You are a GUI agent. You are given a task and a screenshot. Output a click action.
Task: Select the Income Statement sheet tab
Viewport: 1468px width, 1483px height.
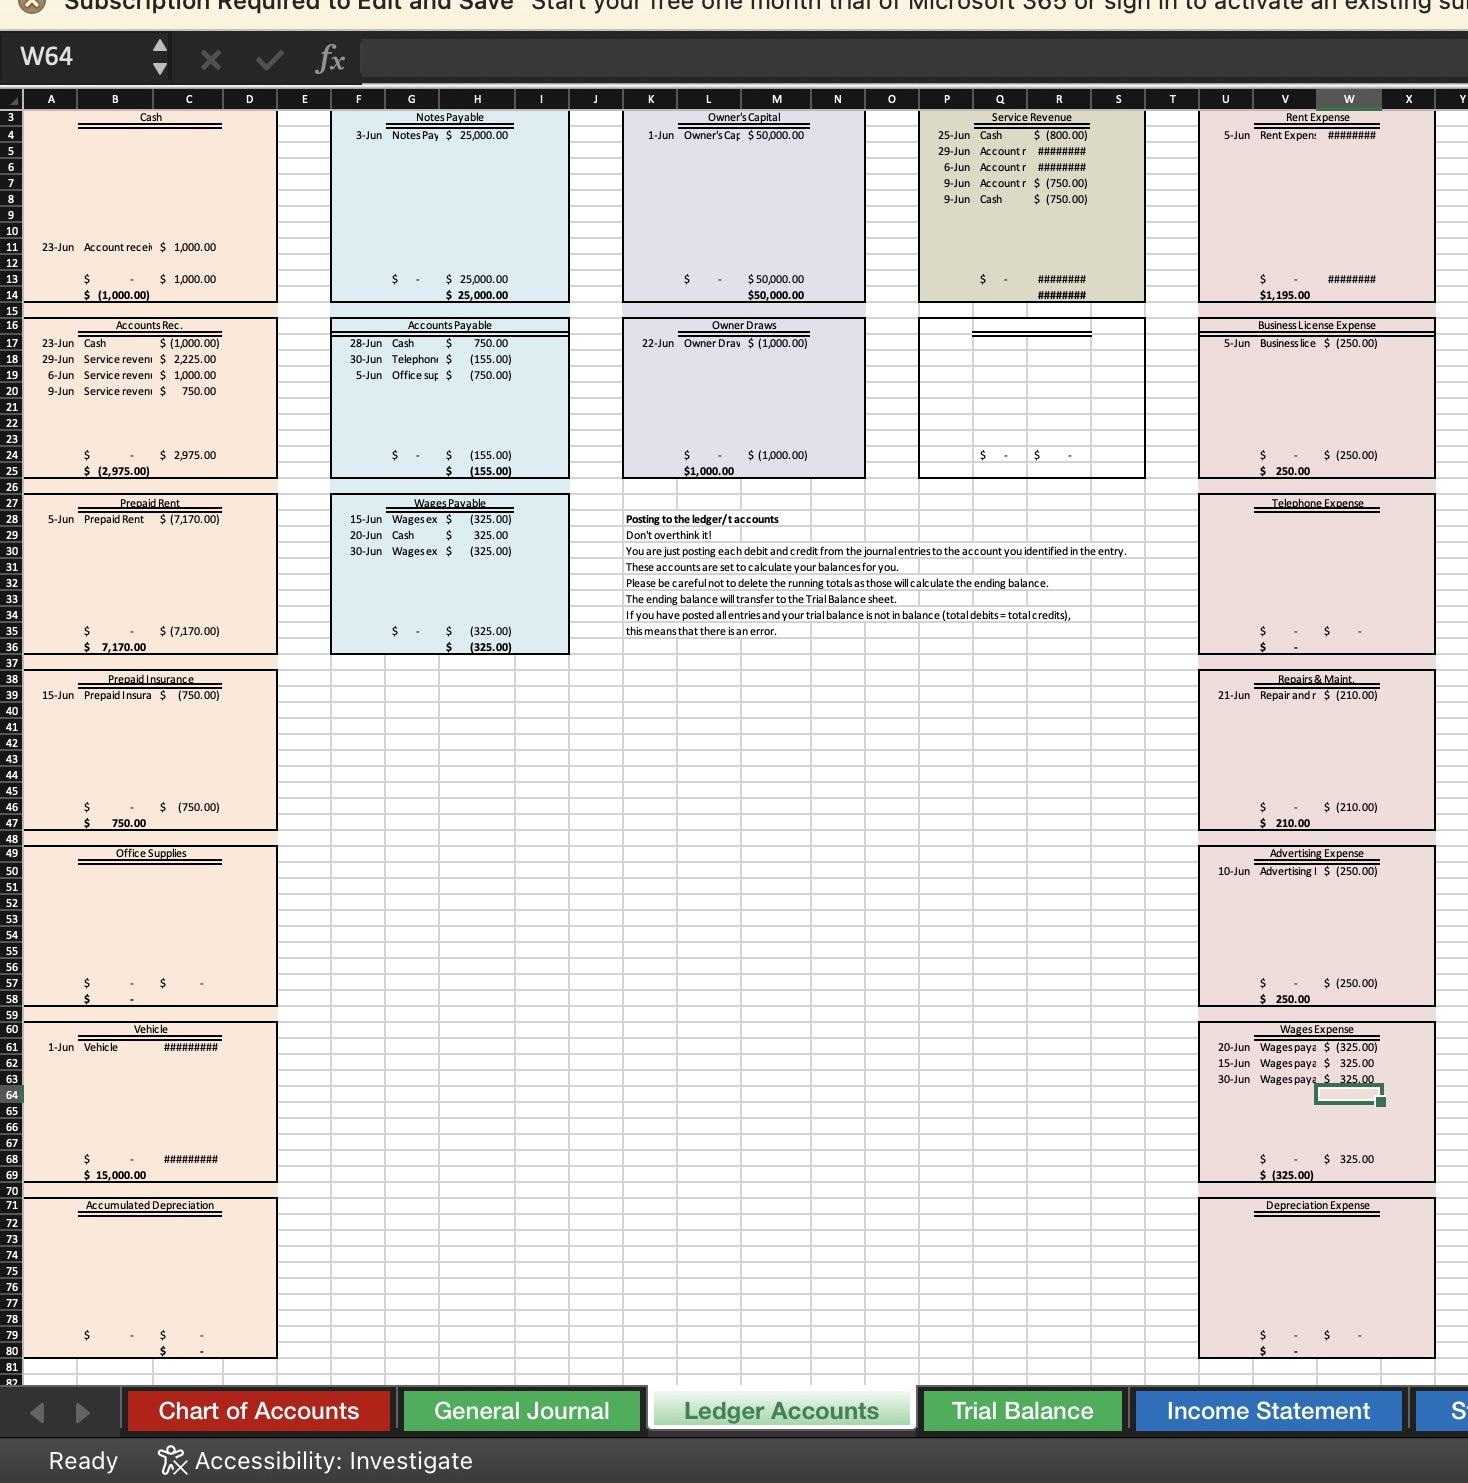click(1267, 1411)
